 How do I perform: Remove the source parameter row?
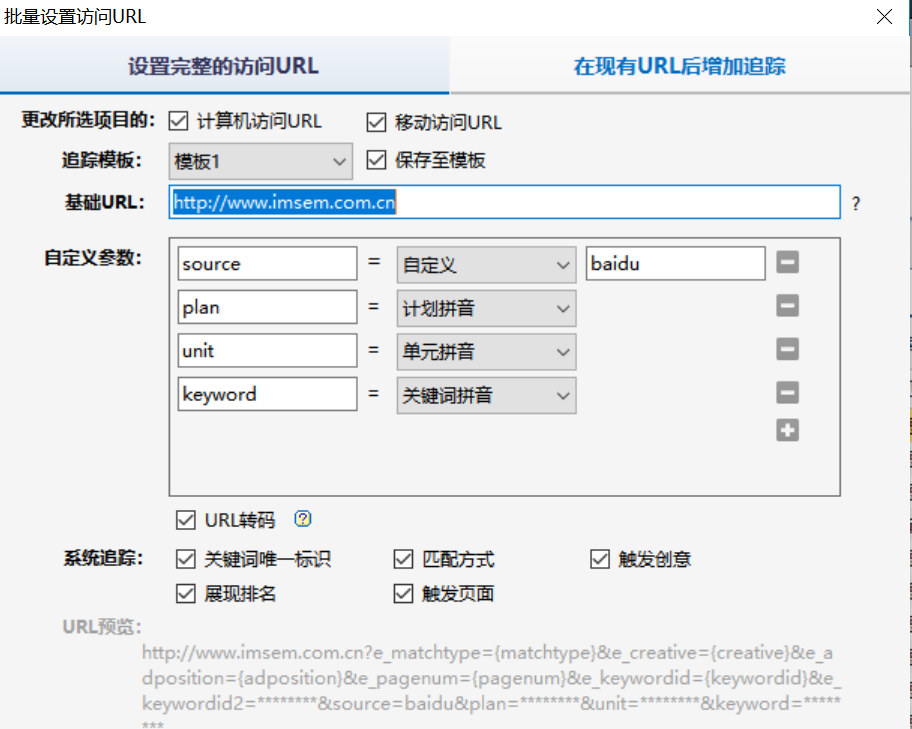point(787,262)
